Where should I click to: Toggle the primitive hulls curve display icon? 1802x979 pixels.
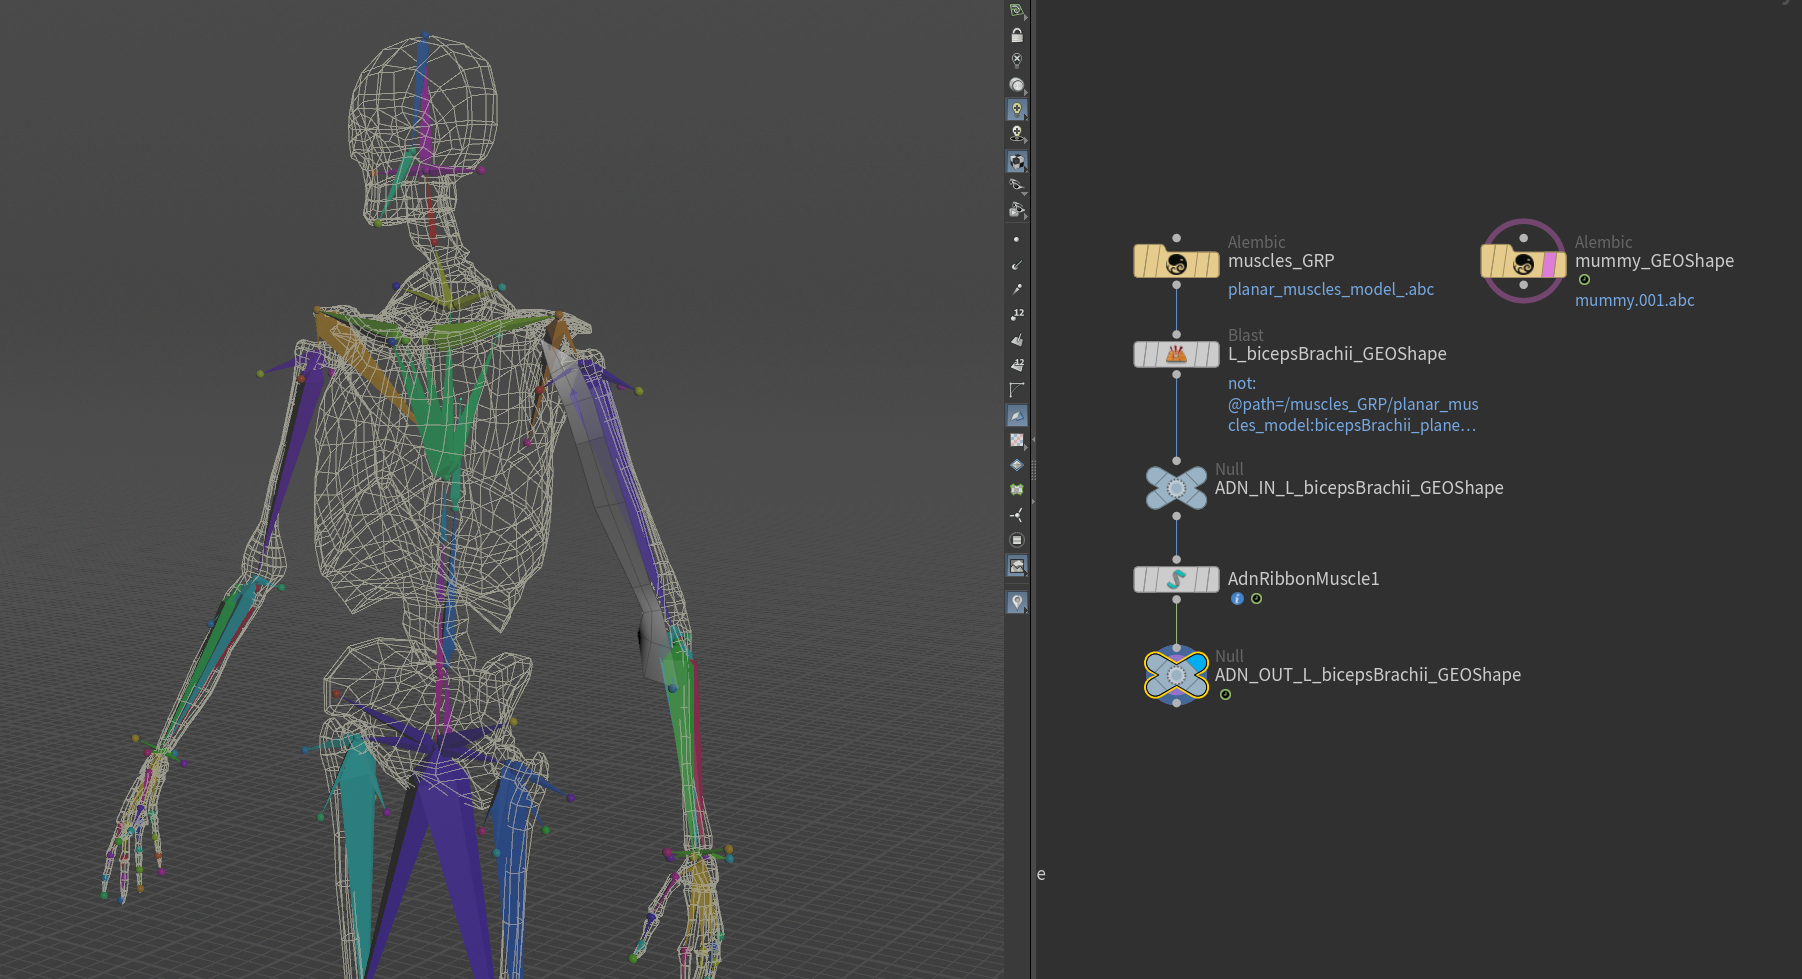(1017, 390)
